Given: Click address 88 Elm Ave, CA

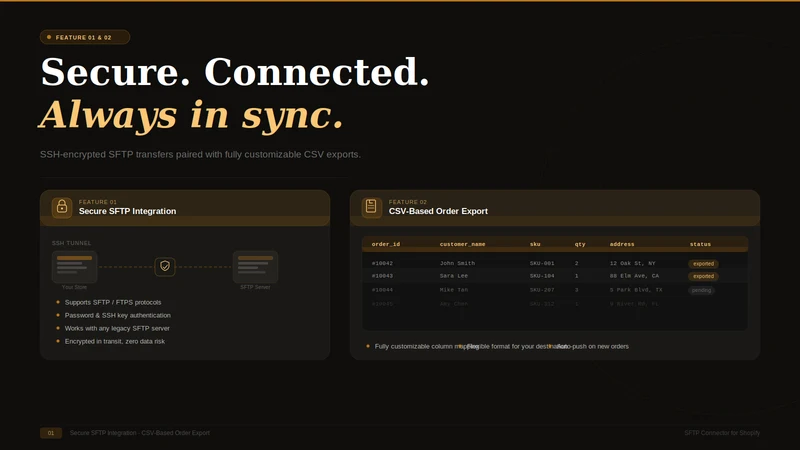Looking at the screenshot, I should [x=634, y=276].
